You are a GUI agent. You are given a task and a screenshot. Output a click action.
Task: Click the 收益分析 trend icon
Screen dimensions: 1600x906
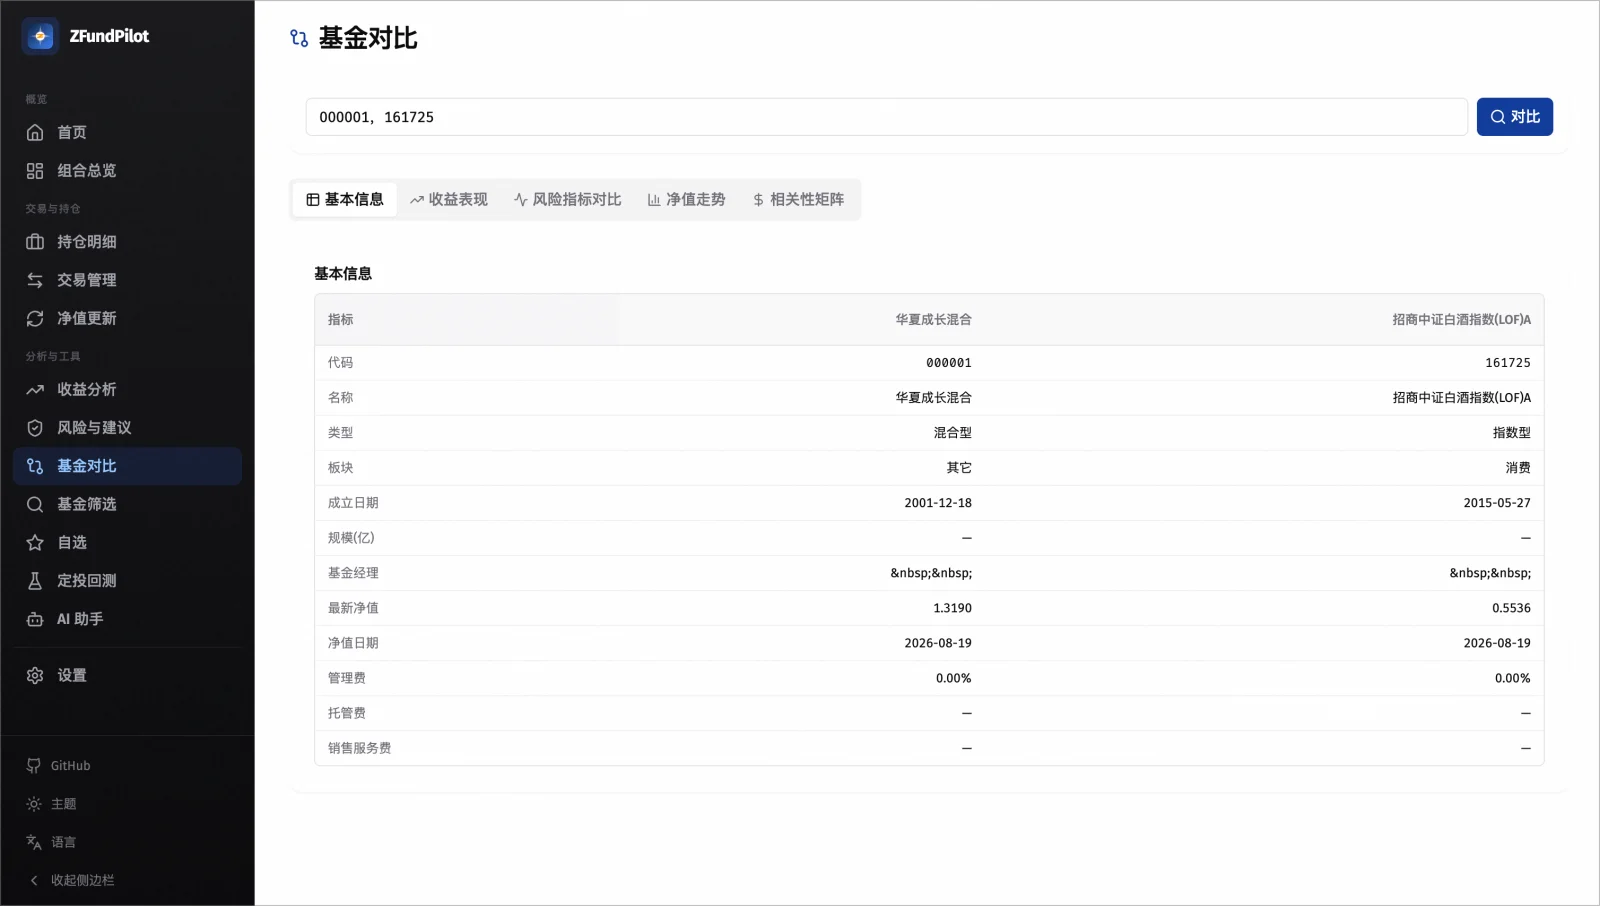click(x=35, y=389)
